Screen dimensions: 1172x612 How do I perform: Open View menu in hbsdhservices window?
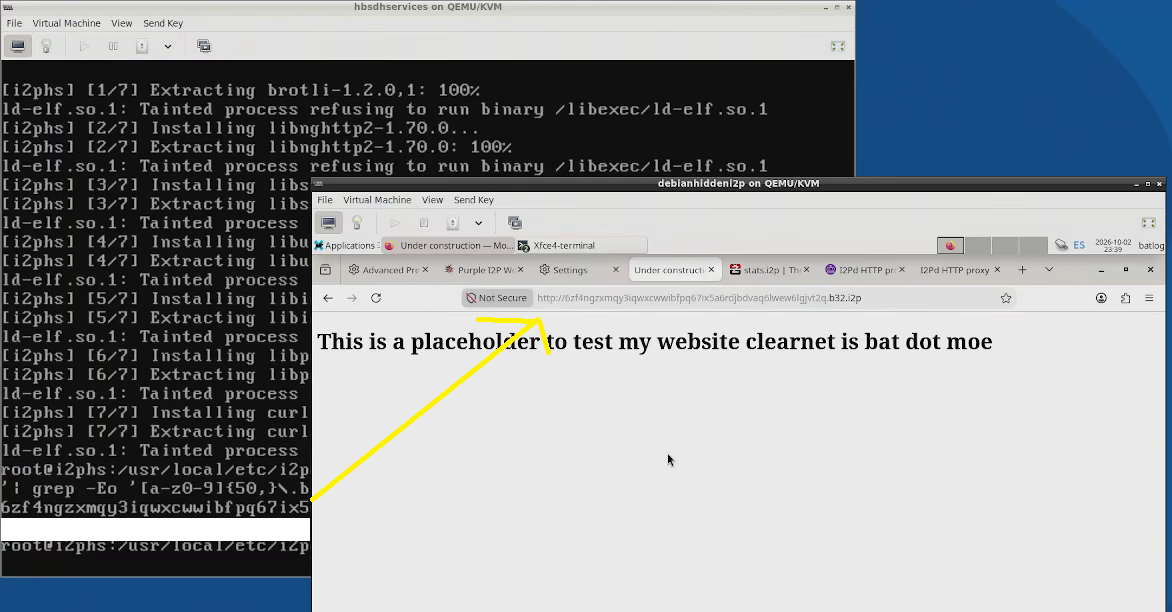pos(122,23)
